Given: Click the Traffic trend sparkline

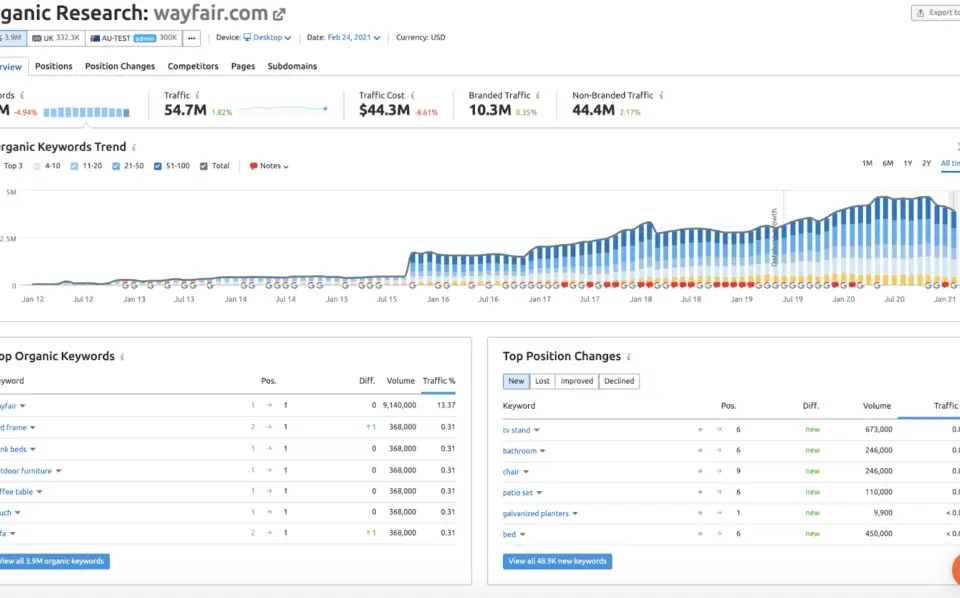Looking at the screenshot, I should [283, 109].
